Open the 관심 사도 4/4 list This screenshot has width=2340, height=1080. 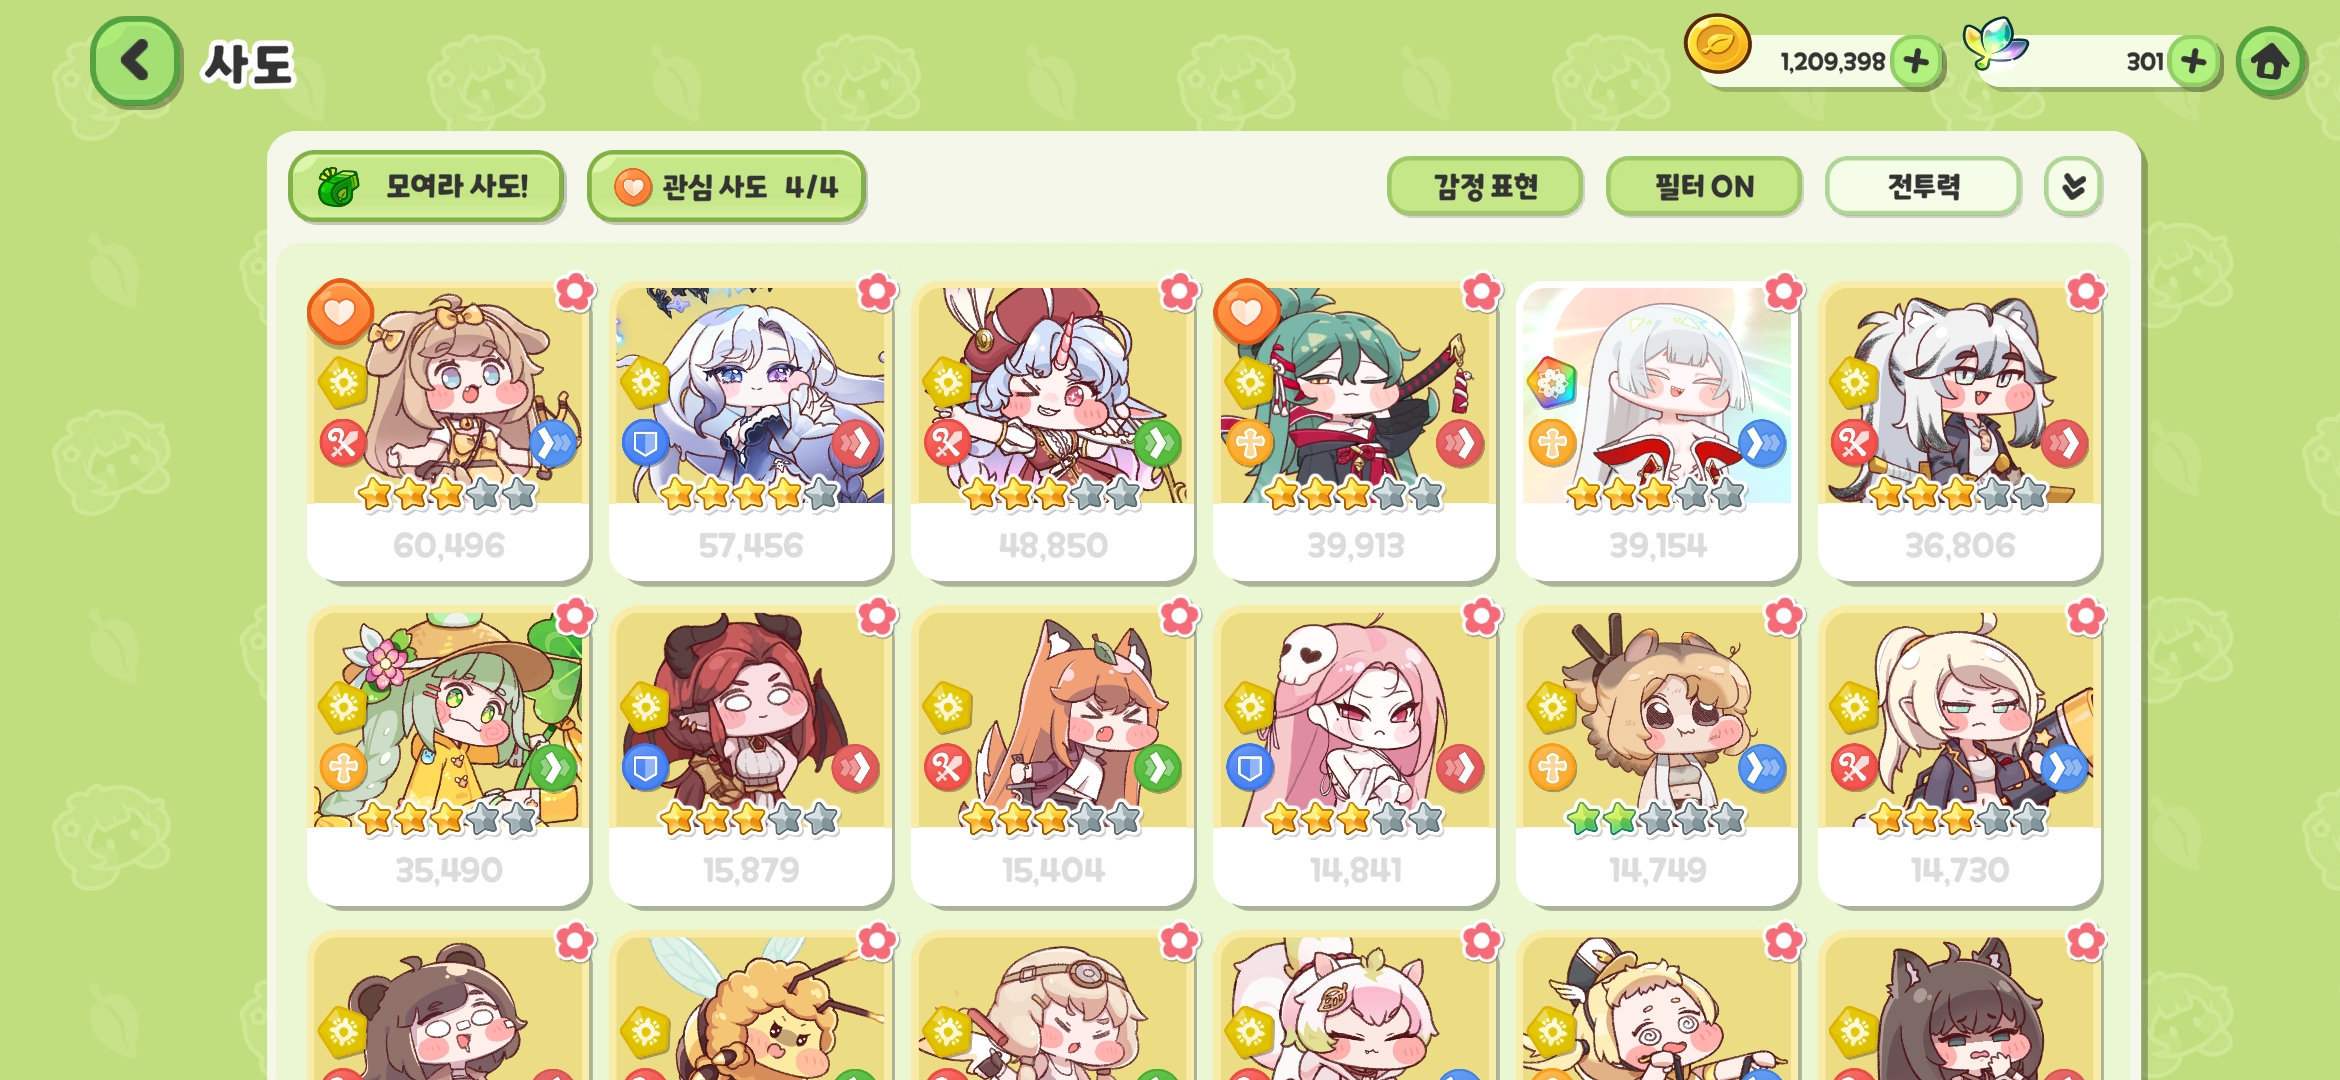726,186
